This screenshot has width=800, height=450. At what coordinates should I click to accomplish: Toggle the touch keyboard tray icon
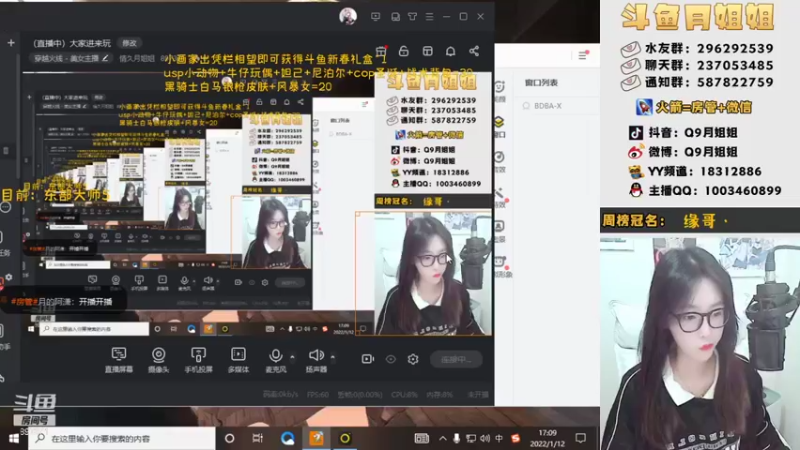421,438
